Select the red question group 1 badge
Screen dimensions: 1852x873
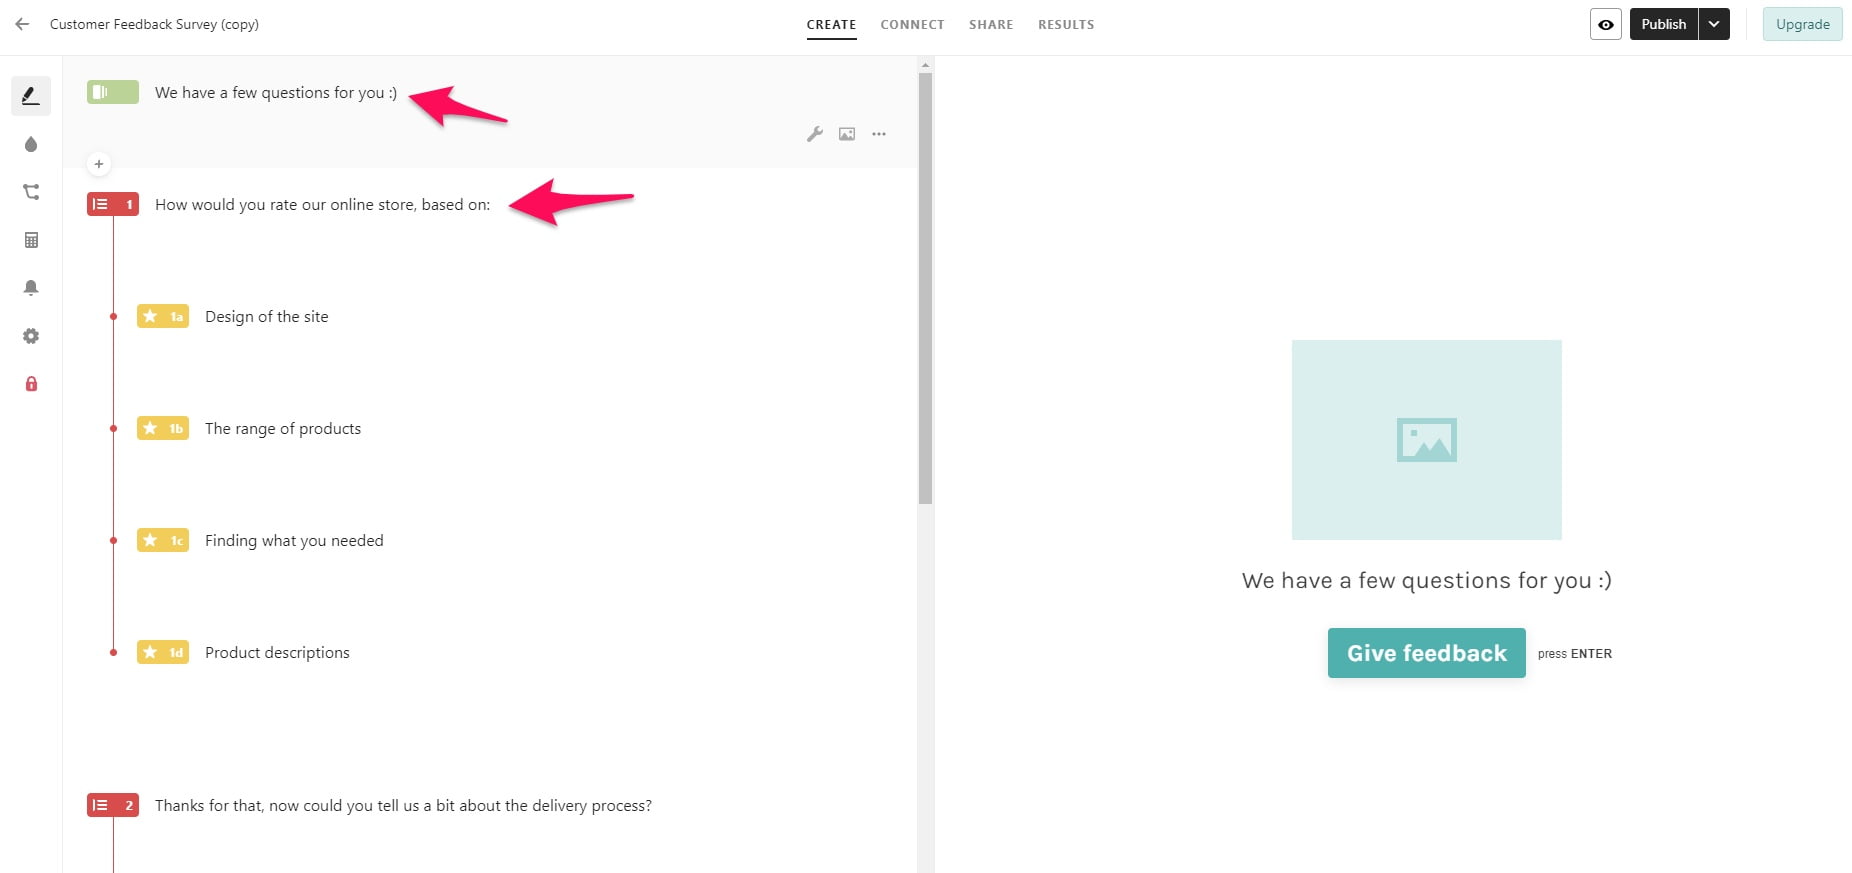click(x=113, y=204)
